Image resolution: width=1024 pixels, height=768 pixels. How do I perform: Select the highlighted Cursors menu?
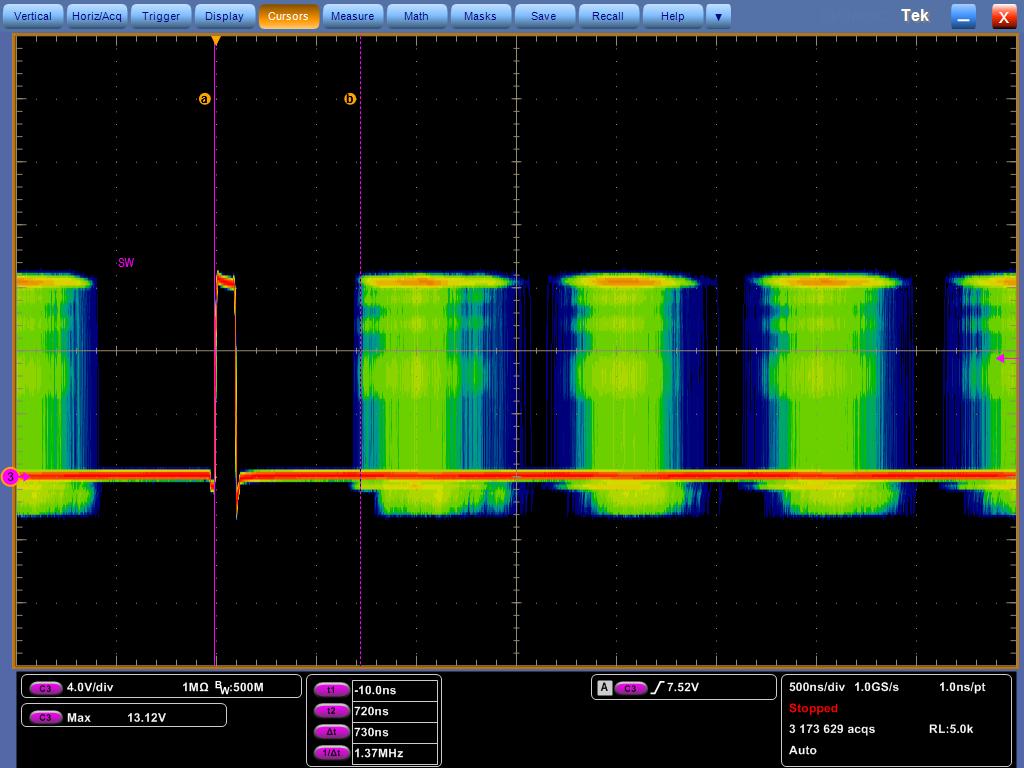[288, 16]
